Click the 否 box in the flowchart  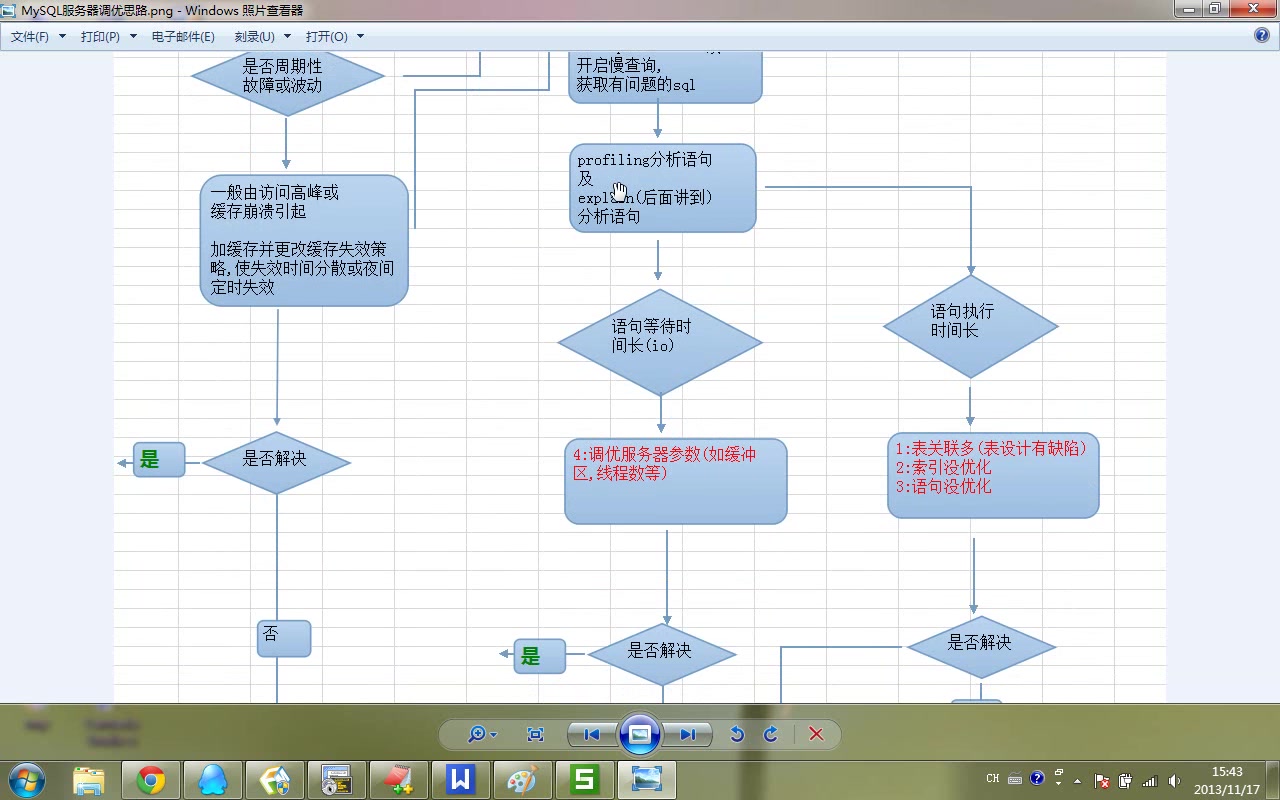coord(284,638)
